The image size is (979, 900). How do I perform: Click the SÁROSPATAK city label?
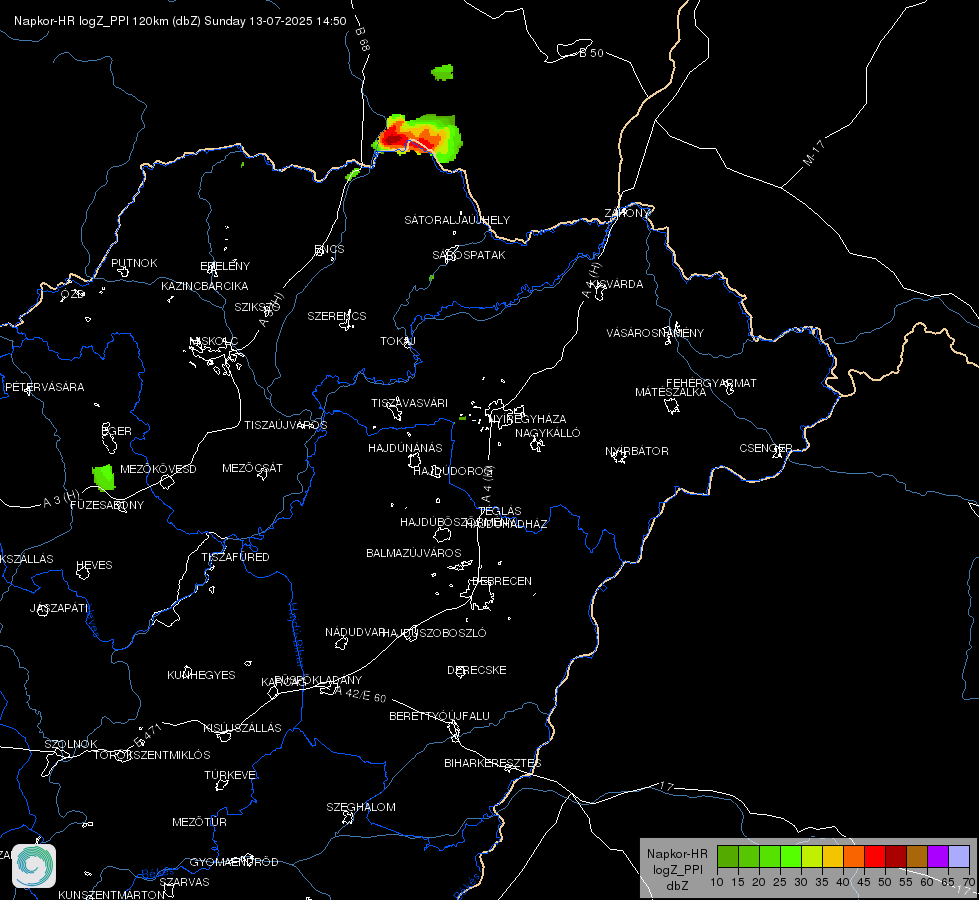[469, 255]
